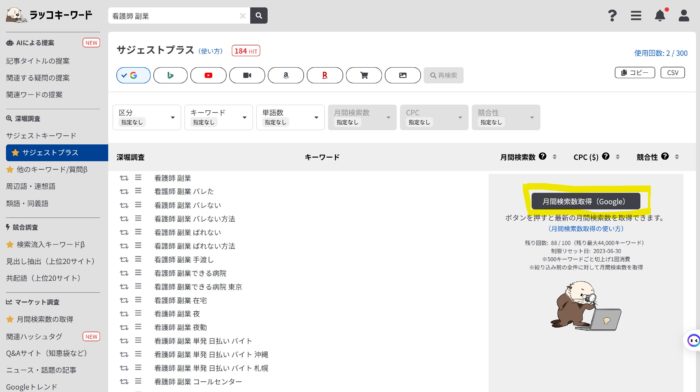Click deep-dive icon for 看護師 副業 バレた
The image size is (700, 392).
124,192
